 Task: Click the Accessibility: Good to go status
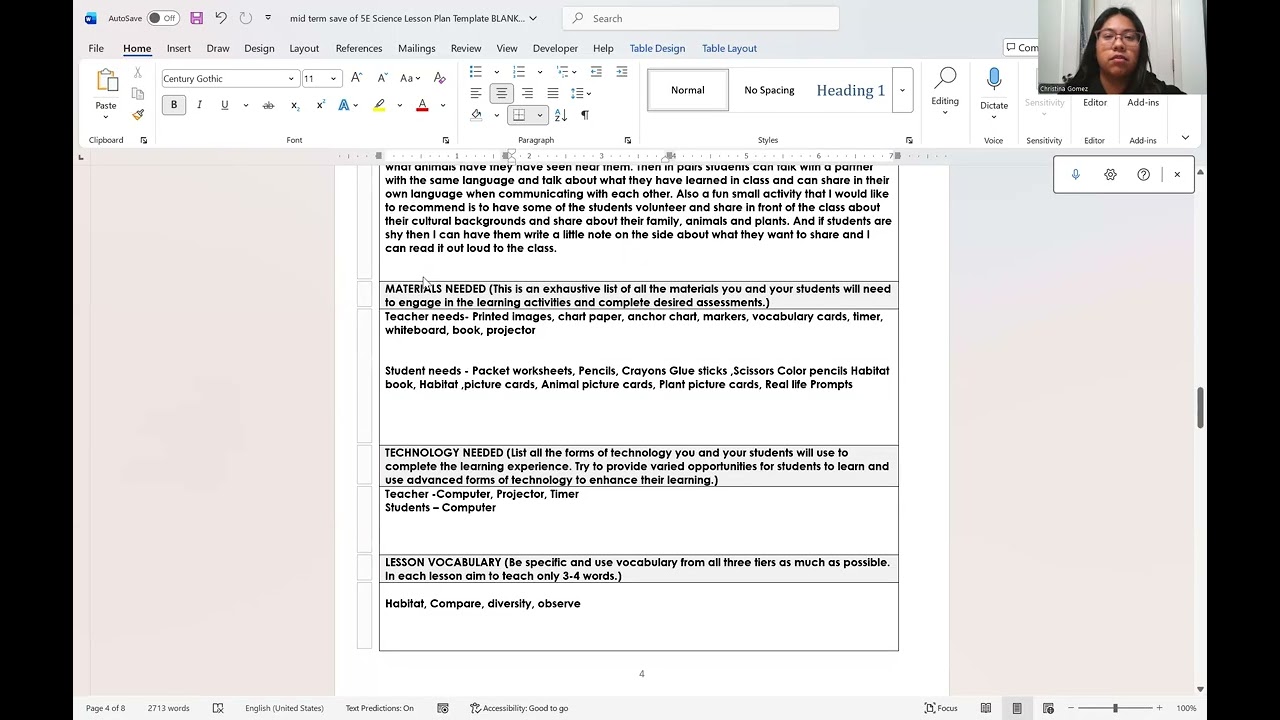[x=519, y=708]
